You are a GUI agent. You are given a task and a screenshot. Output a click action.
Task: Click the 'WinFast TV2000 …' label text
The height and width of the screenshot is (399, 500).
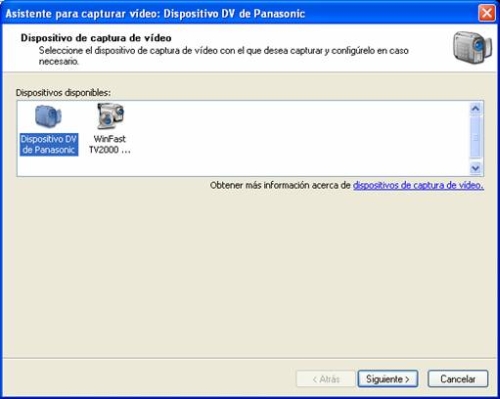point(110,144)
